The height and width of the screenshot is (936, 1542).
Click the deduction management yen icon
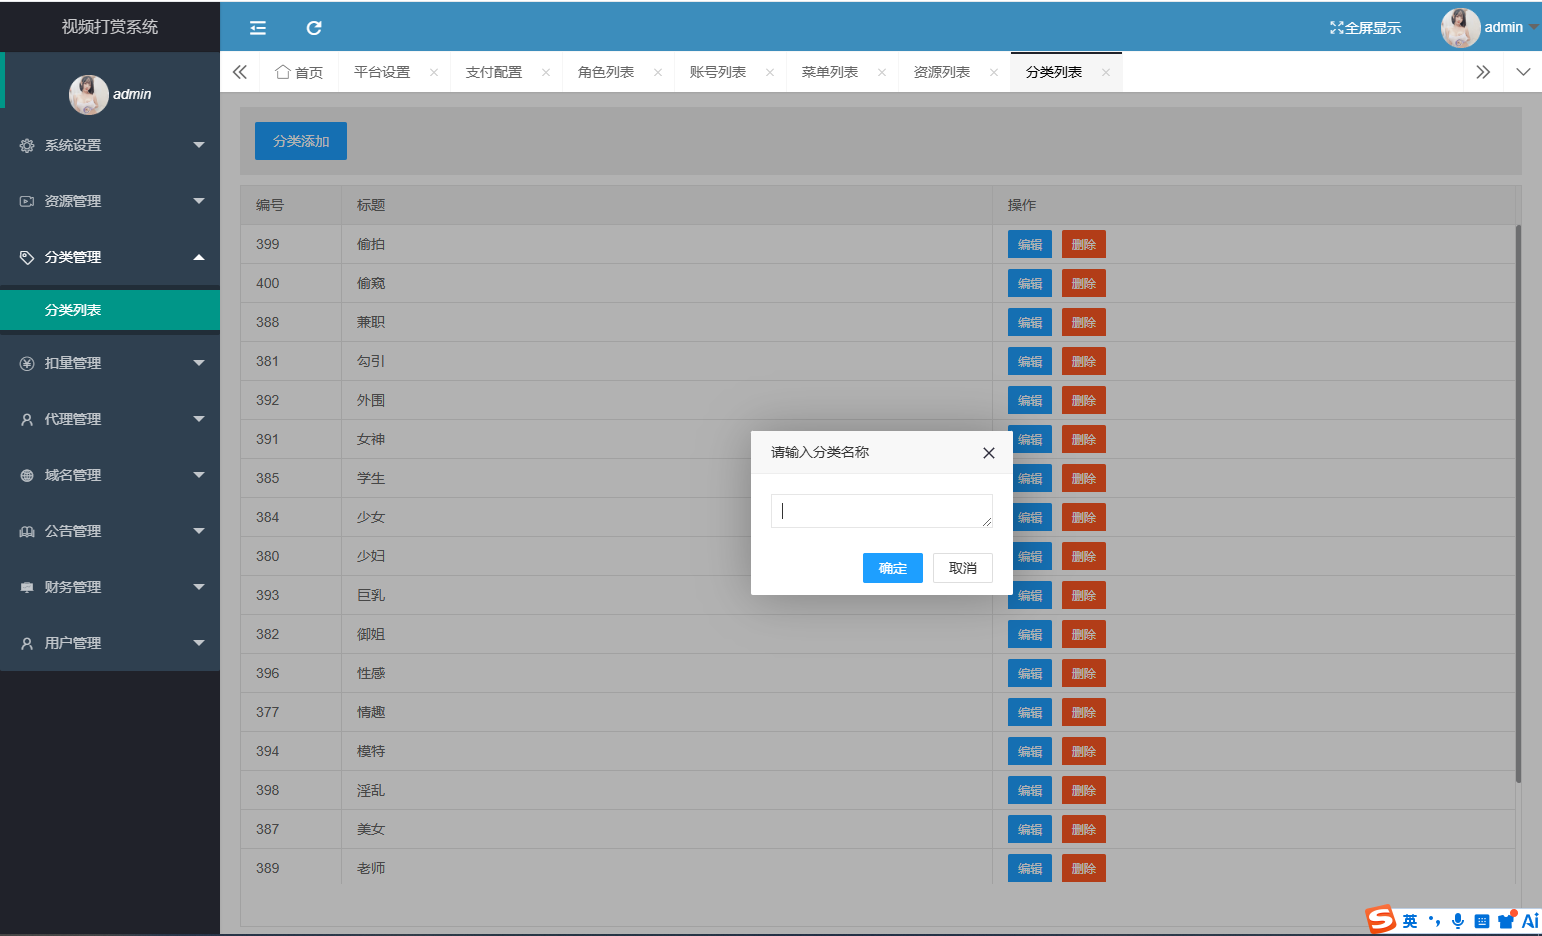point(27,364)
